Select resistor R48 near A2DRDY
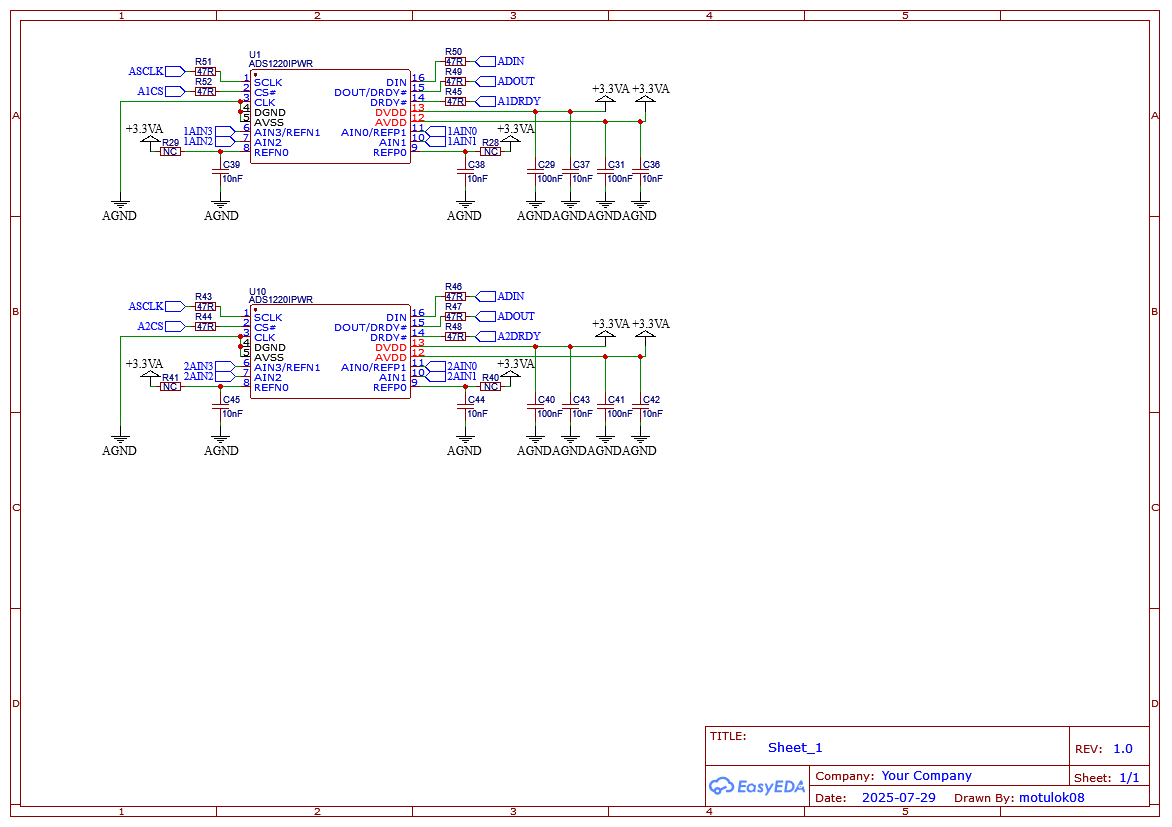1172x827 pixels. pyautogui.click(x=455, y=336)
